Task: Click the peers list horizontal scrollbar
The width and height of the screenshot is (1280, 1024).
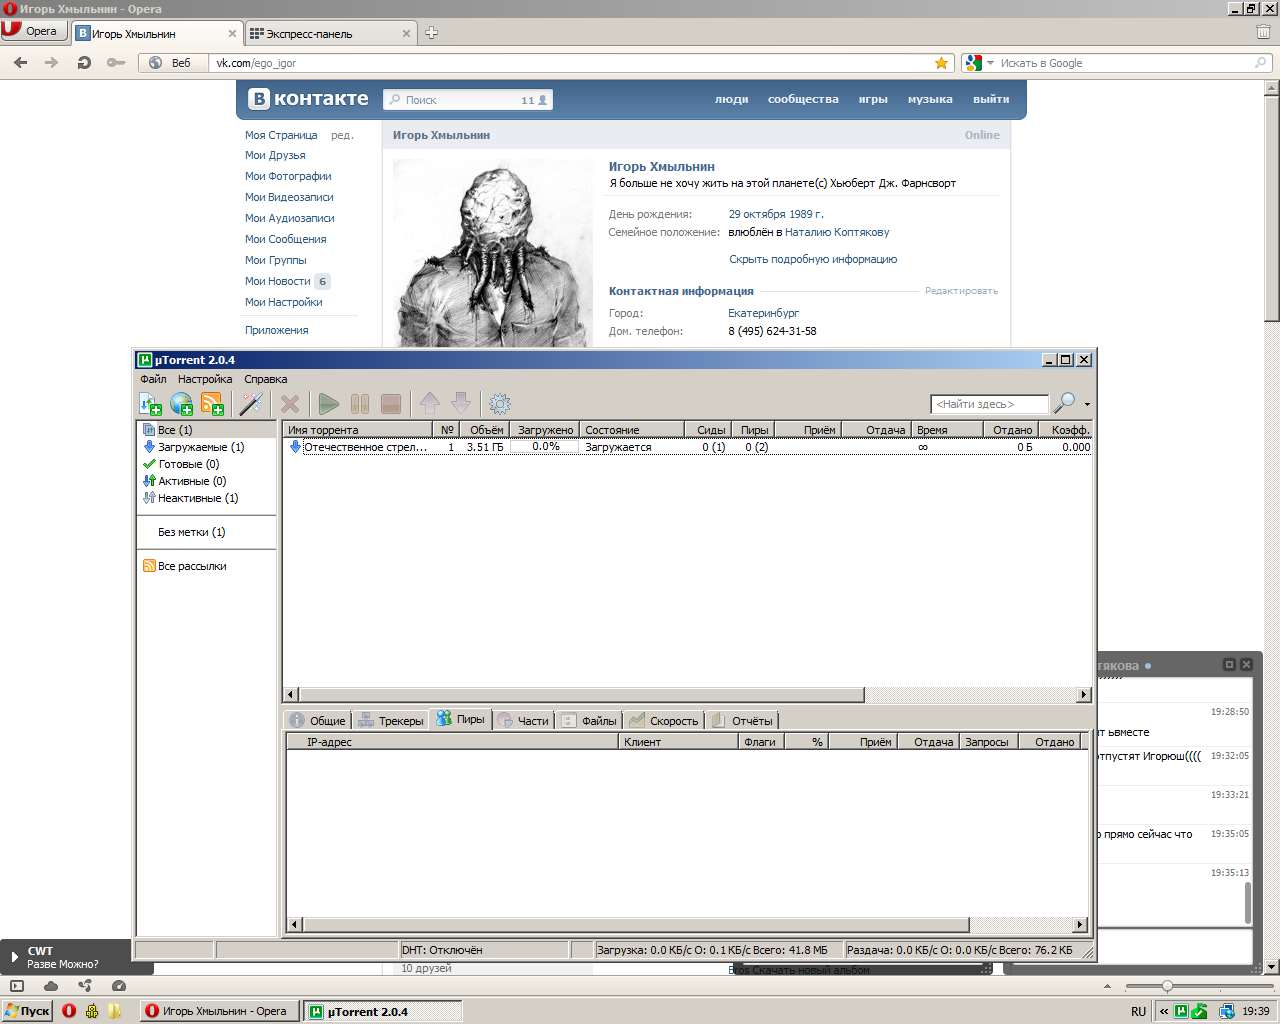Action: pos(687,925)
